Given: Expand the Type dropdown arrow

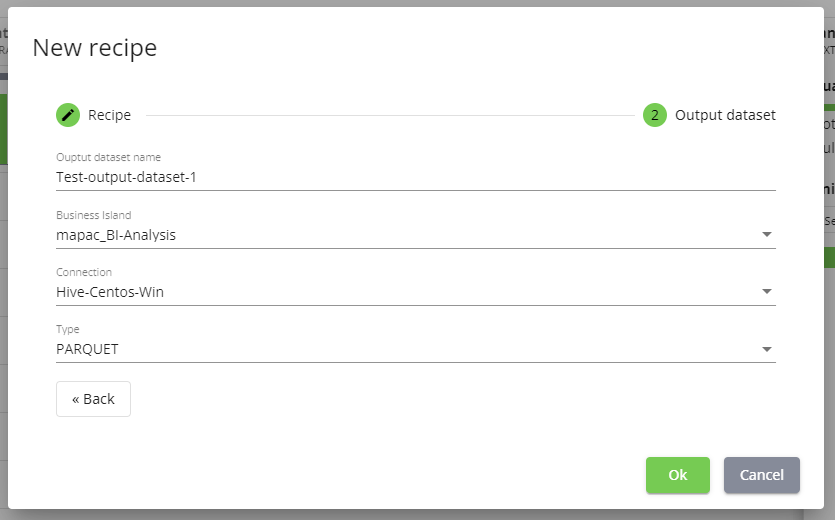Looking at the screenshot, I should [766, 349].
